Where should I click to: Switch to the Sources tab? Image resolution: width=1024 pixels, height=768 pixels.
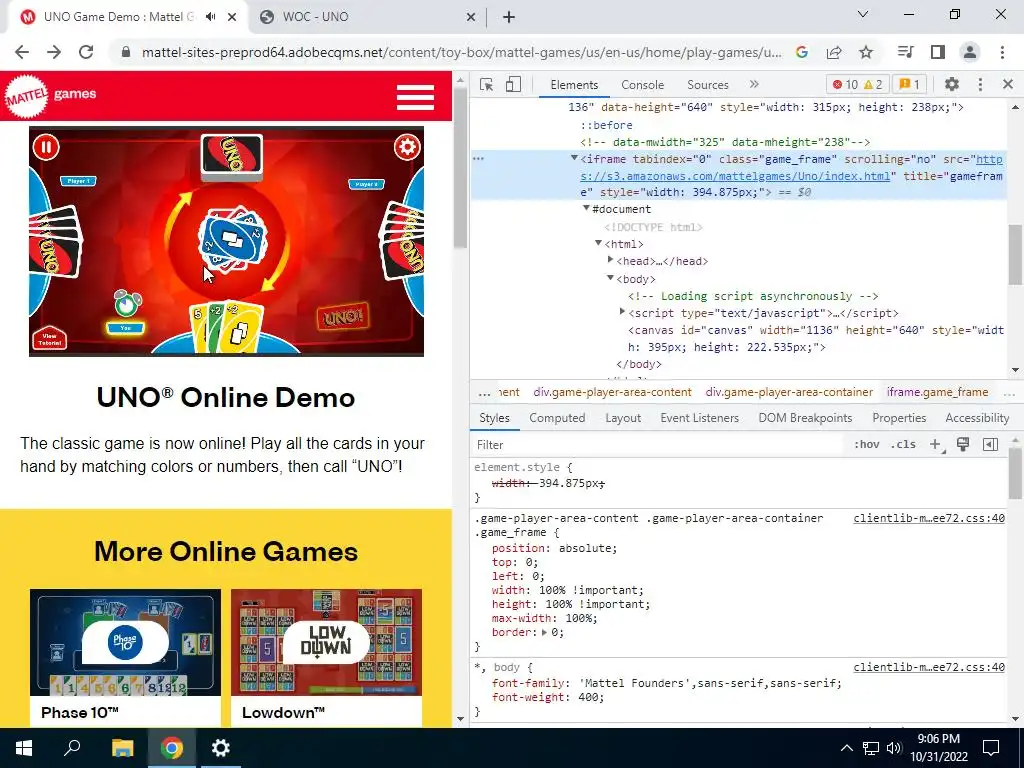[707, 85]
